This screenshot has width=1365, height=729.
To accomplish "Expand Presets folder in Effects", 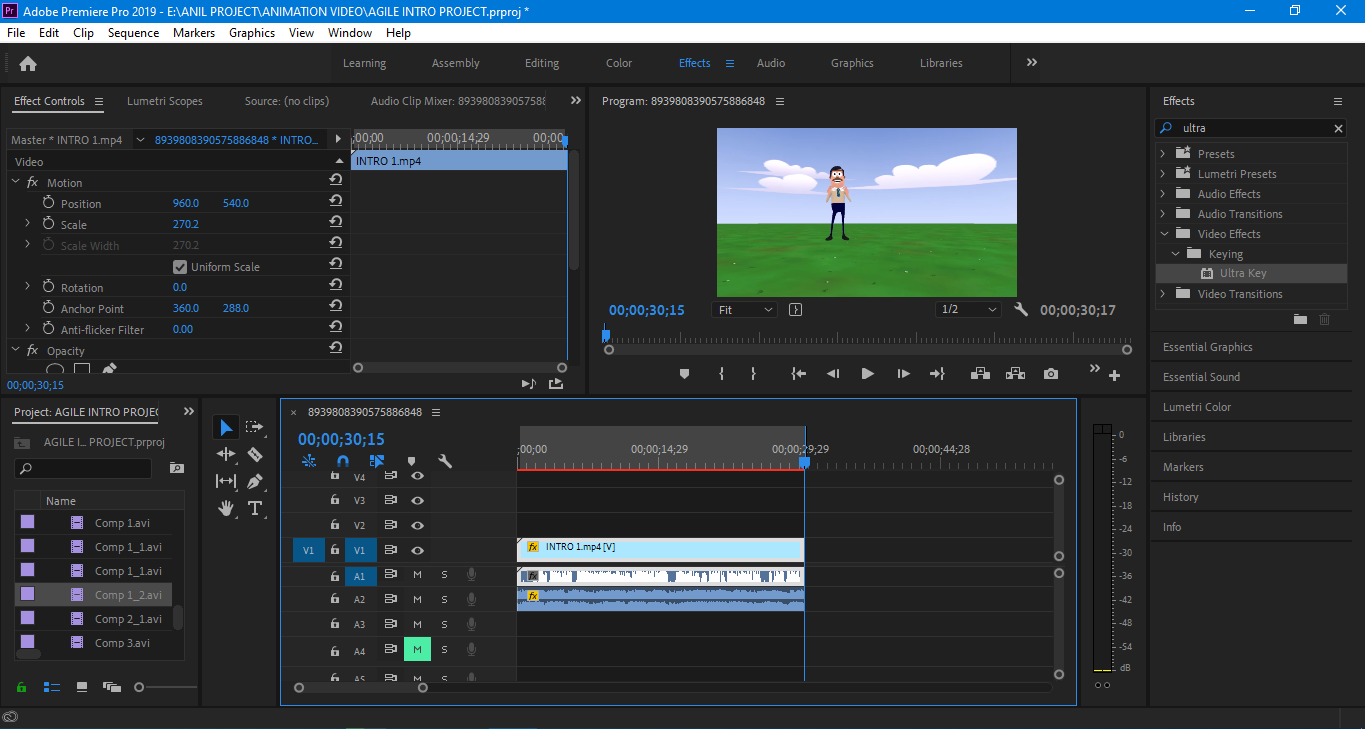I will (x=1162, y=154).
